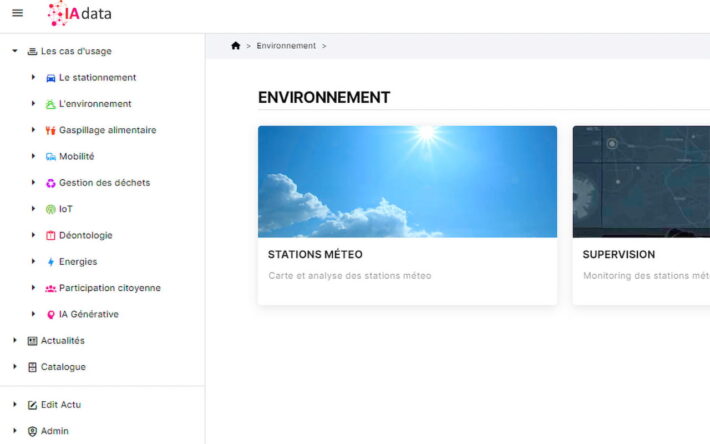710x444 pixels.
Task: Expand the Mobilité arrow
Action: tap(33, 156)
